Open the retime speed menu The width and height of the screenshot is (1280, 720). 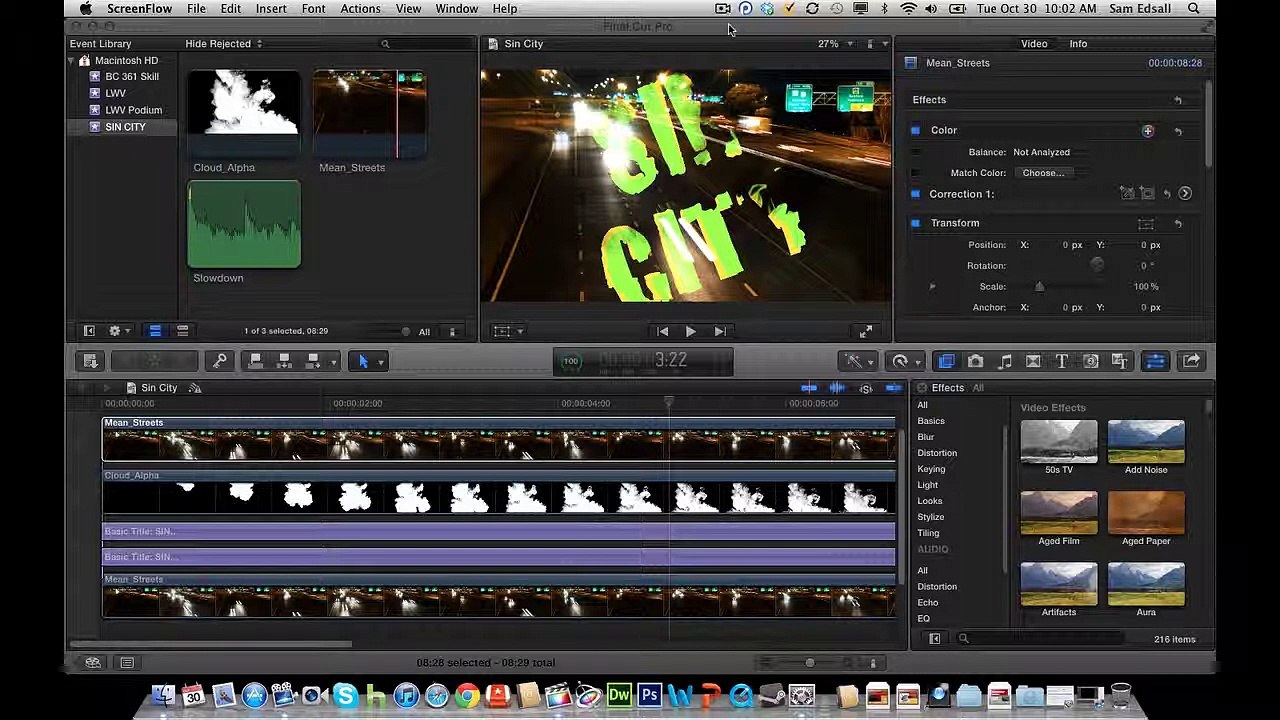904,361
